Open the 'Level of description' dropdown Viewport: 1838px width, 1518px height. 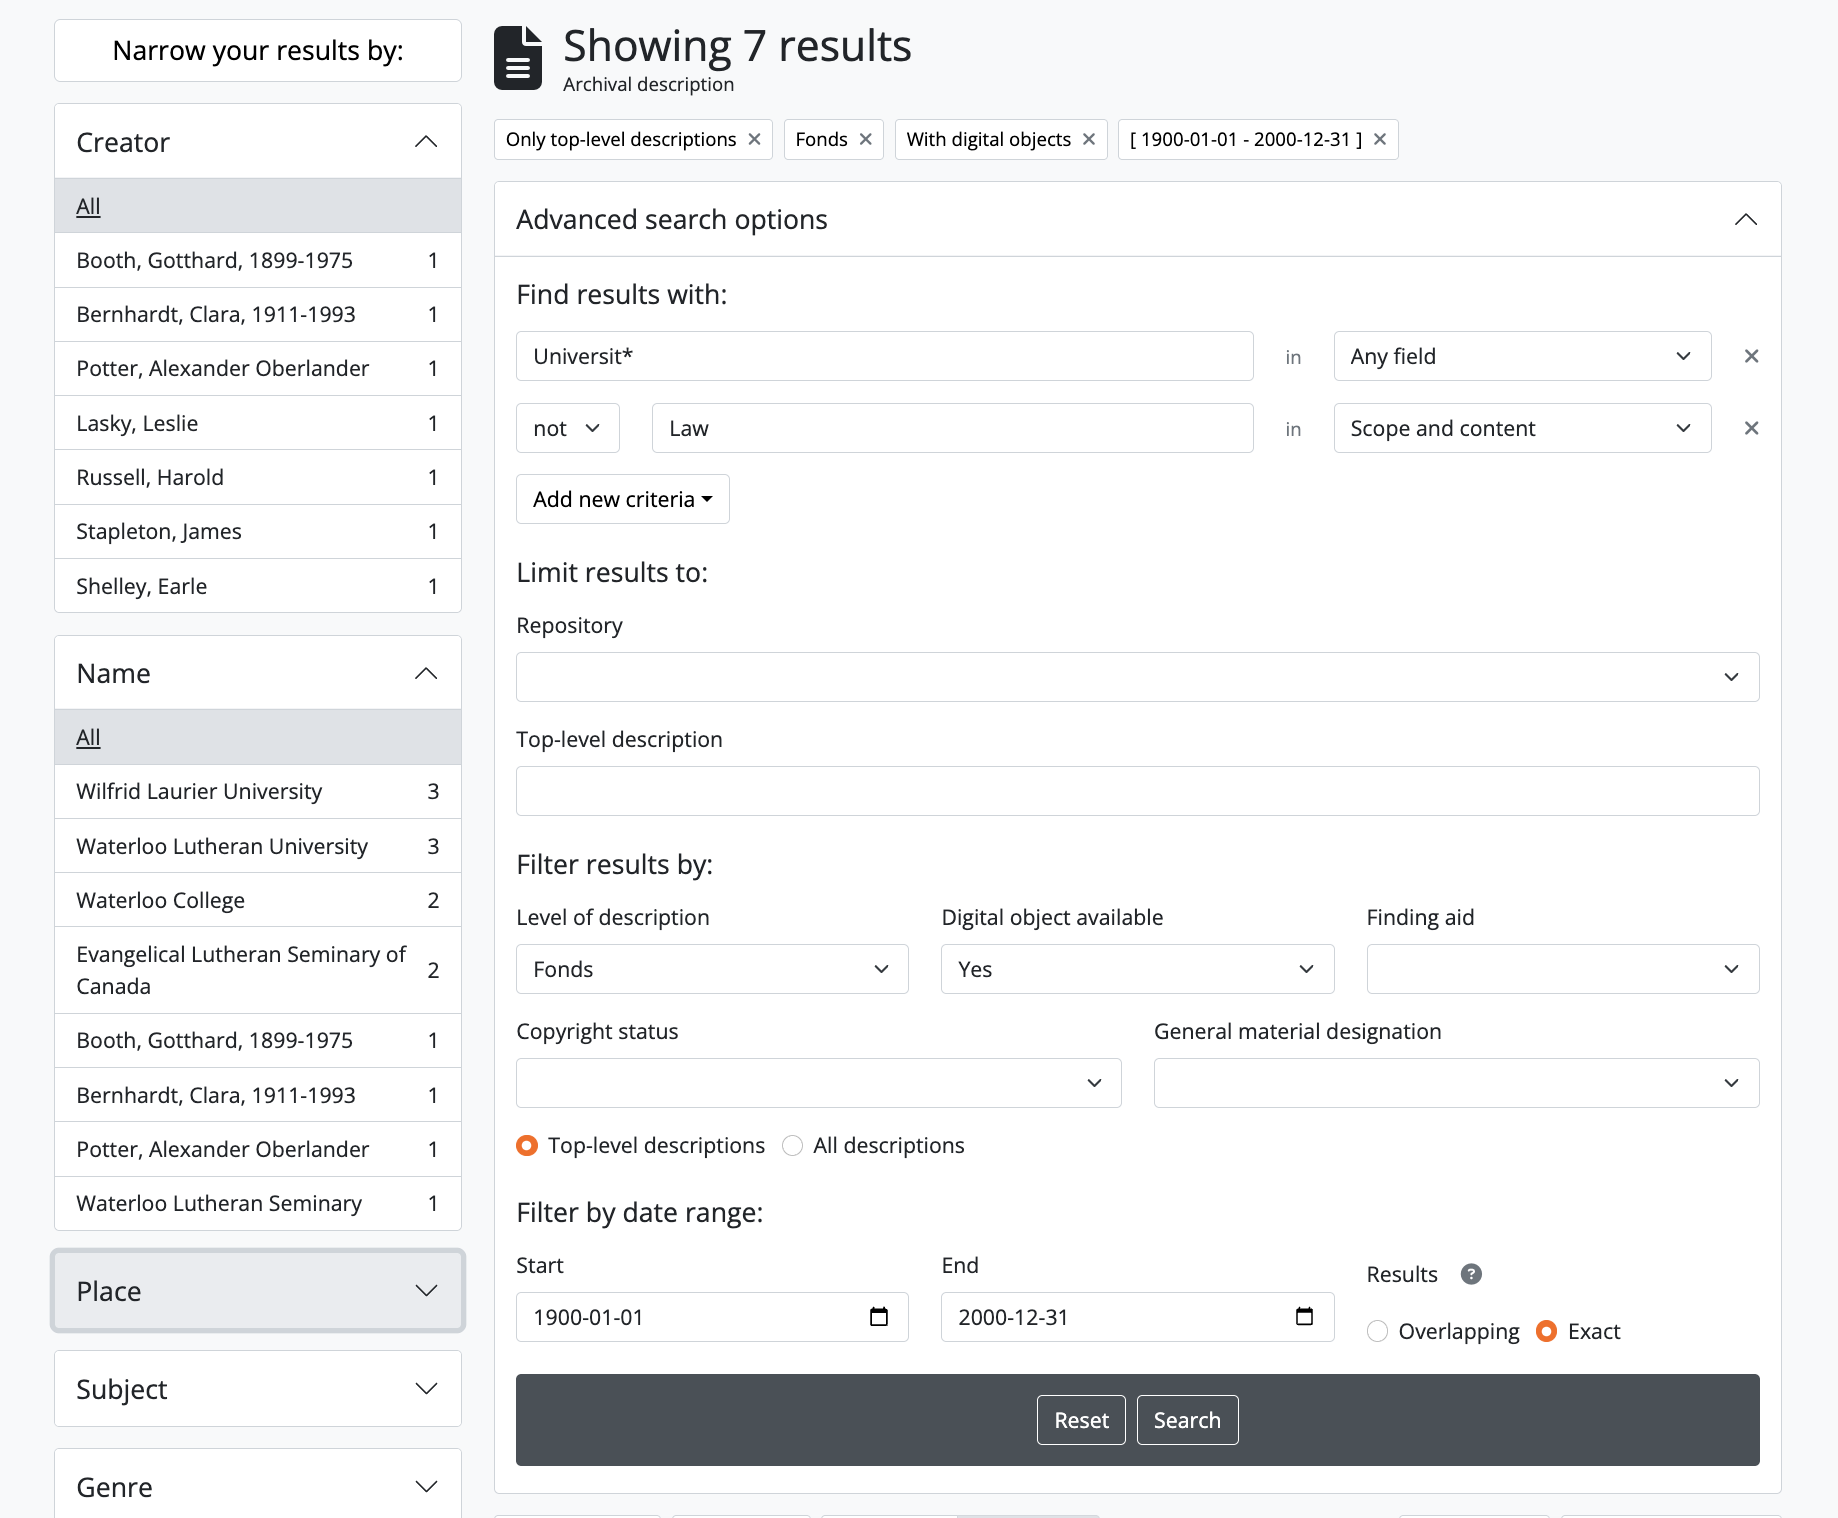tap(711, 969)
